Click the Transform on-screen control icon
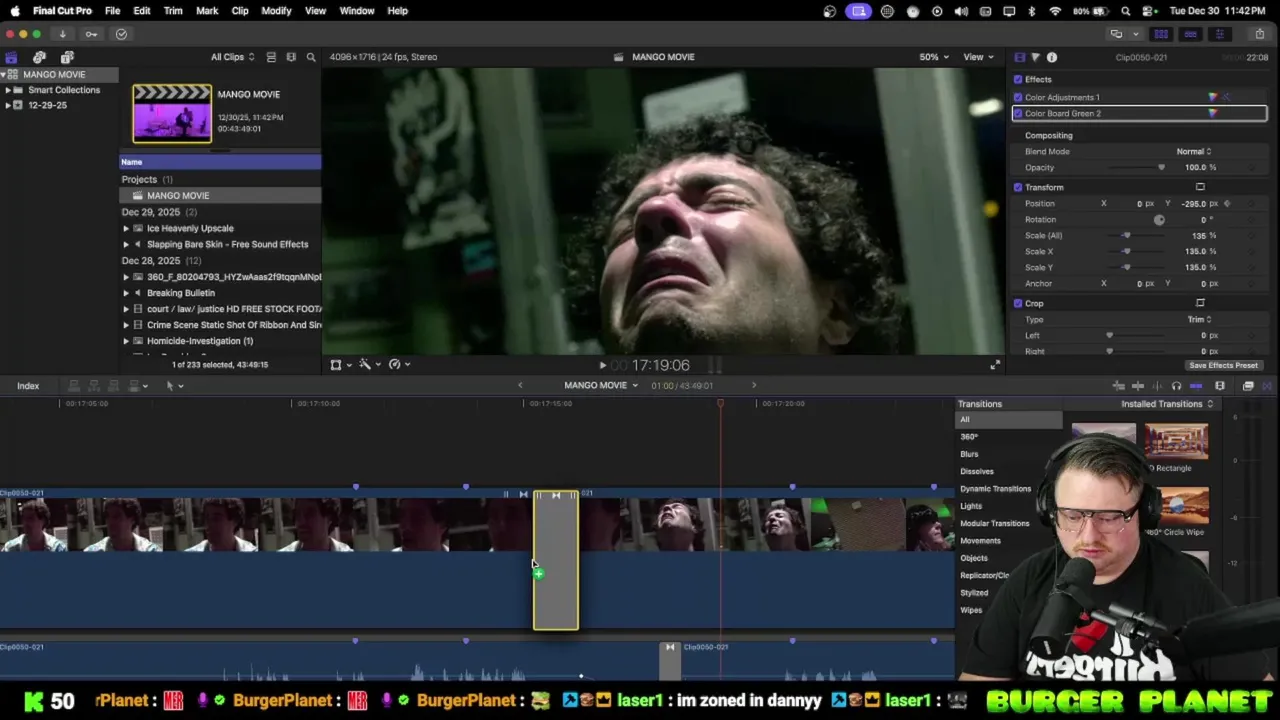This screenshot has height=720, width=1280. (x=1200, y=187)
